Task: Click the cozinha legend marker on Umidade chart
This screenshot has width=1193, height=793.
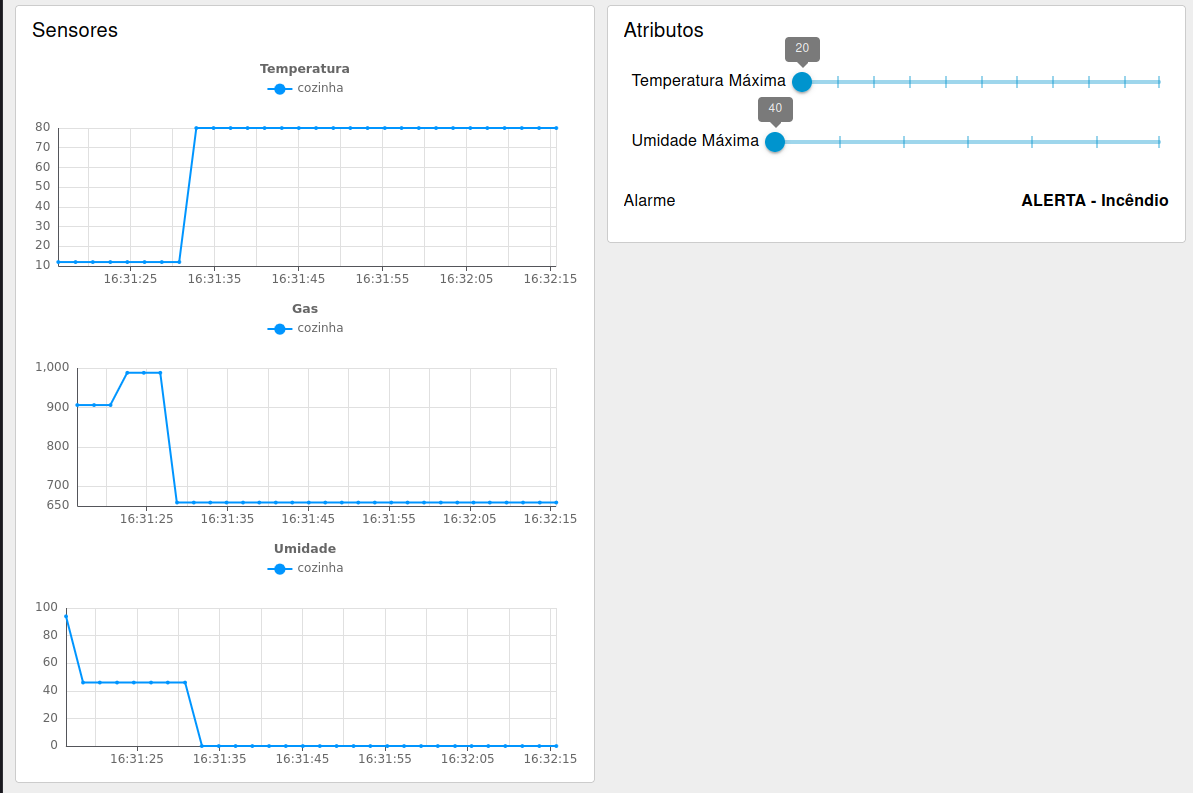Action: pos(279,567)
